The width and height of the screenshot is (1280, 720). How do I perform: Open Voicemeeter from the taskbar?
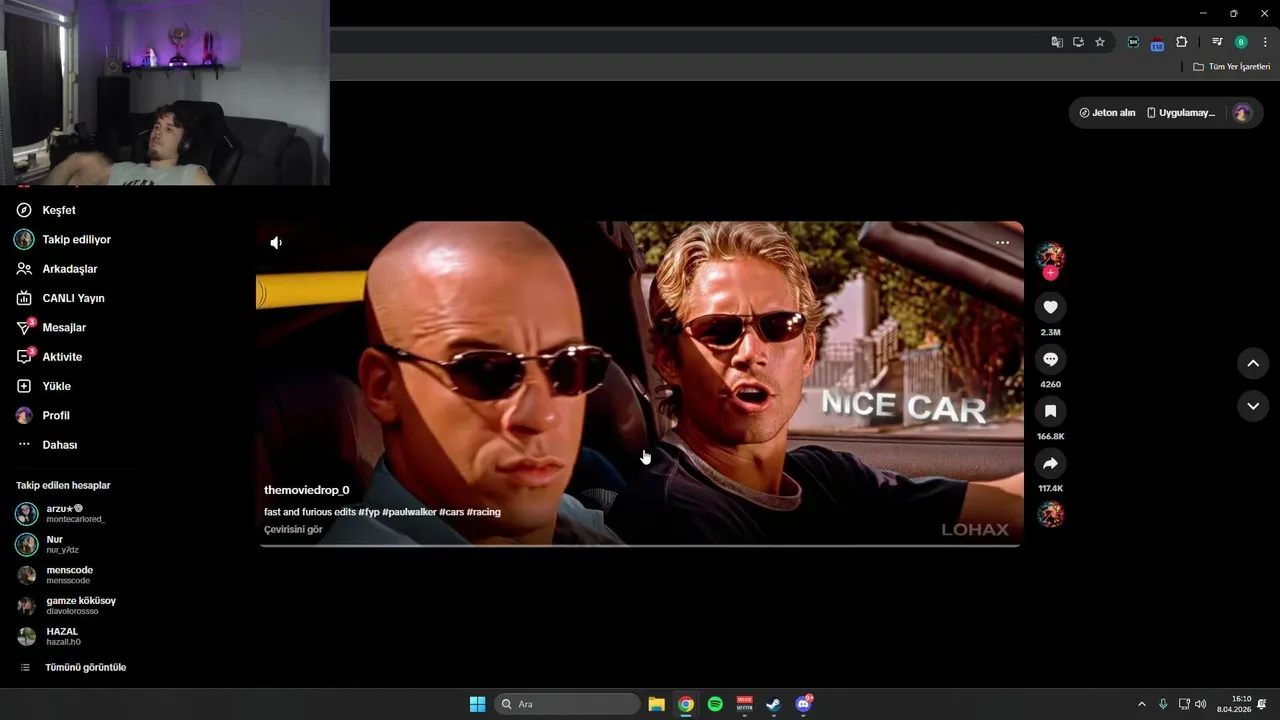[x=744, y=704]
